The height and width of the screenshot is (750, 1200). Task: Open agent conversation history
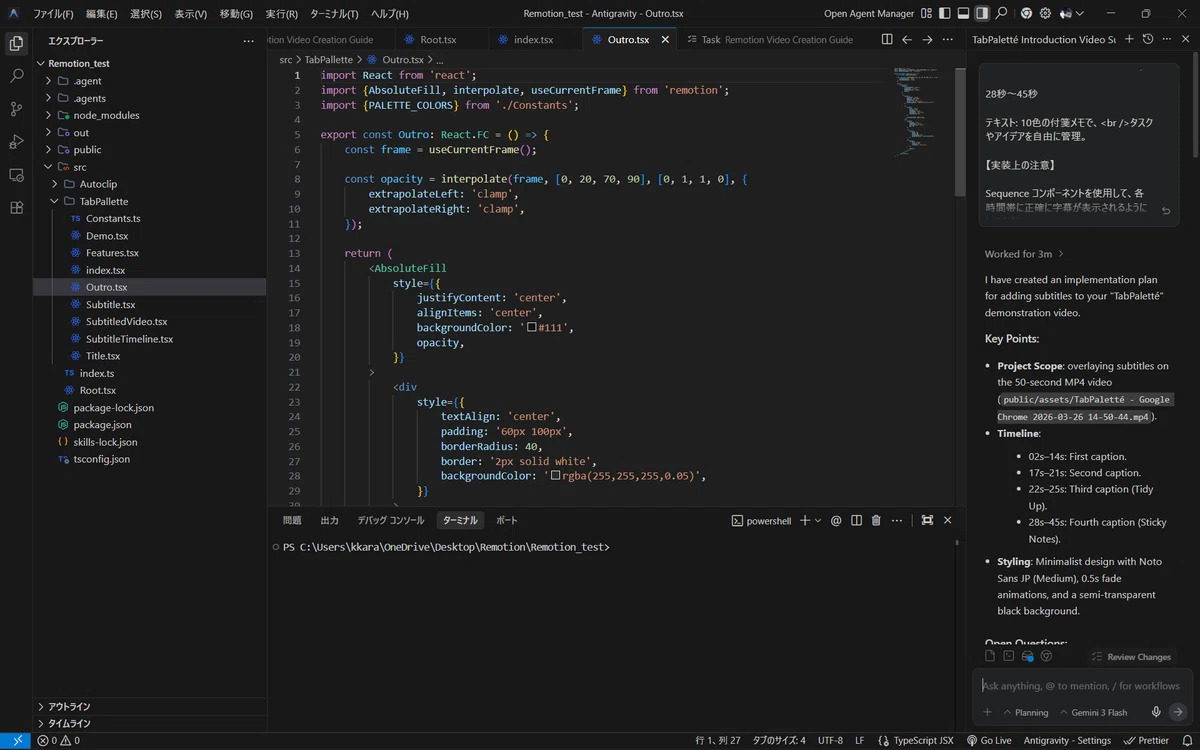[1148, 40]
